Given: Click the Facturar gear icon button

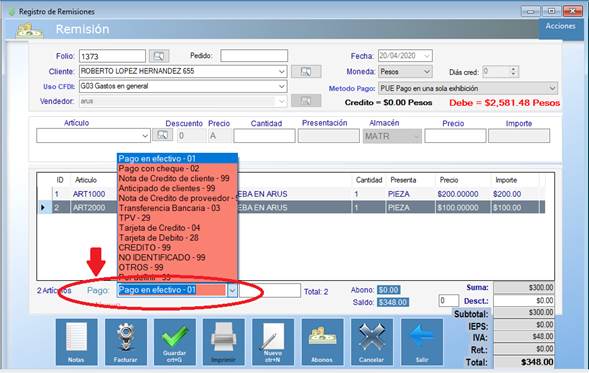Looking at the screenshot, I should (x=126, y=342).
